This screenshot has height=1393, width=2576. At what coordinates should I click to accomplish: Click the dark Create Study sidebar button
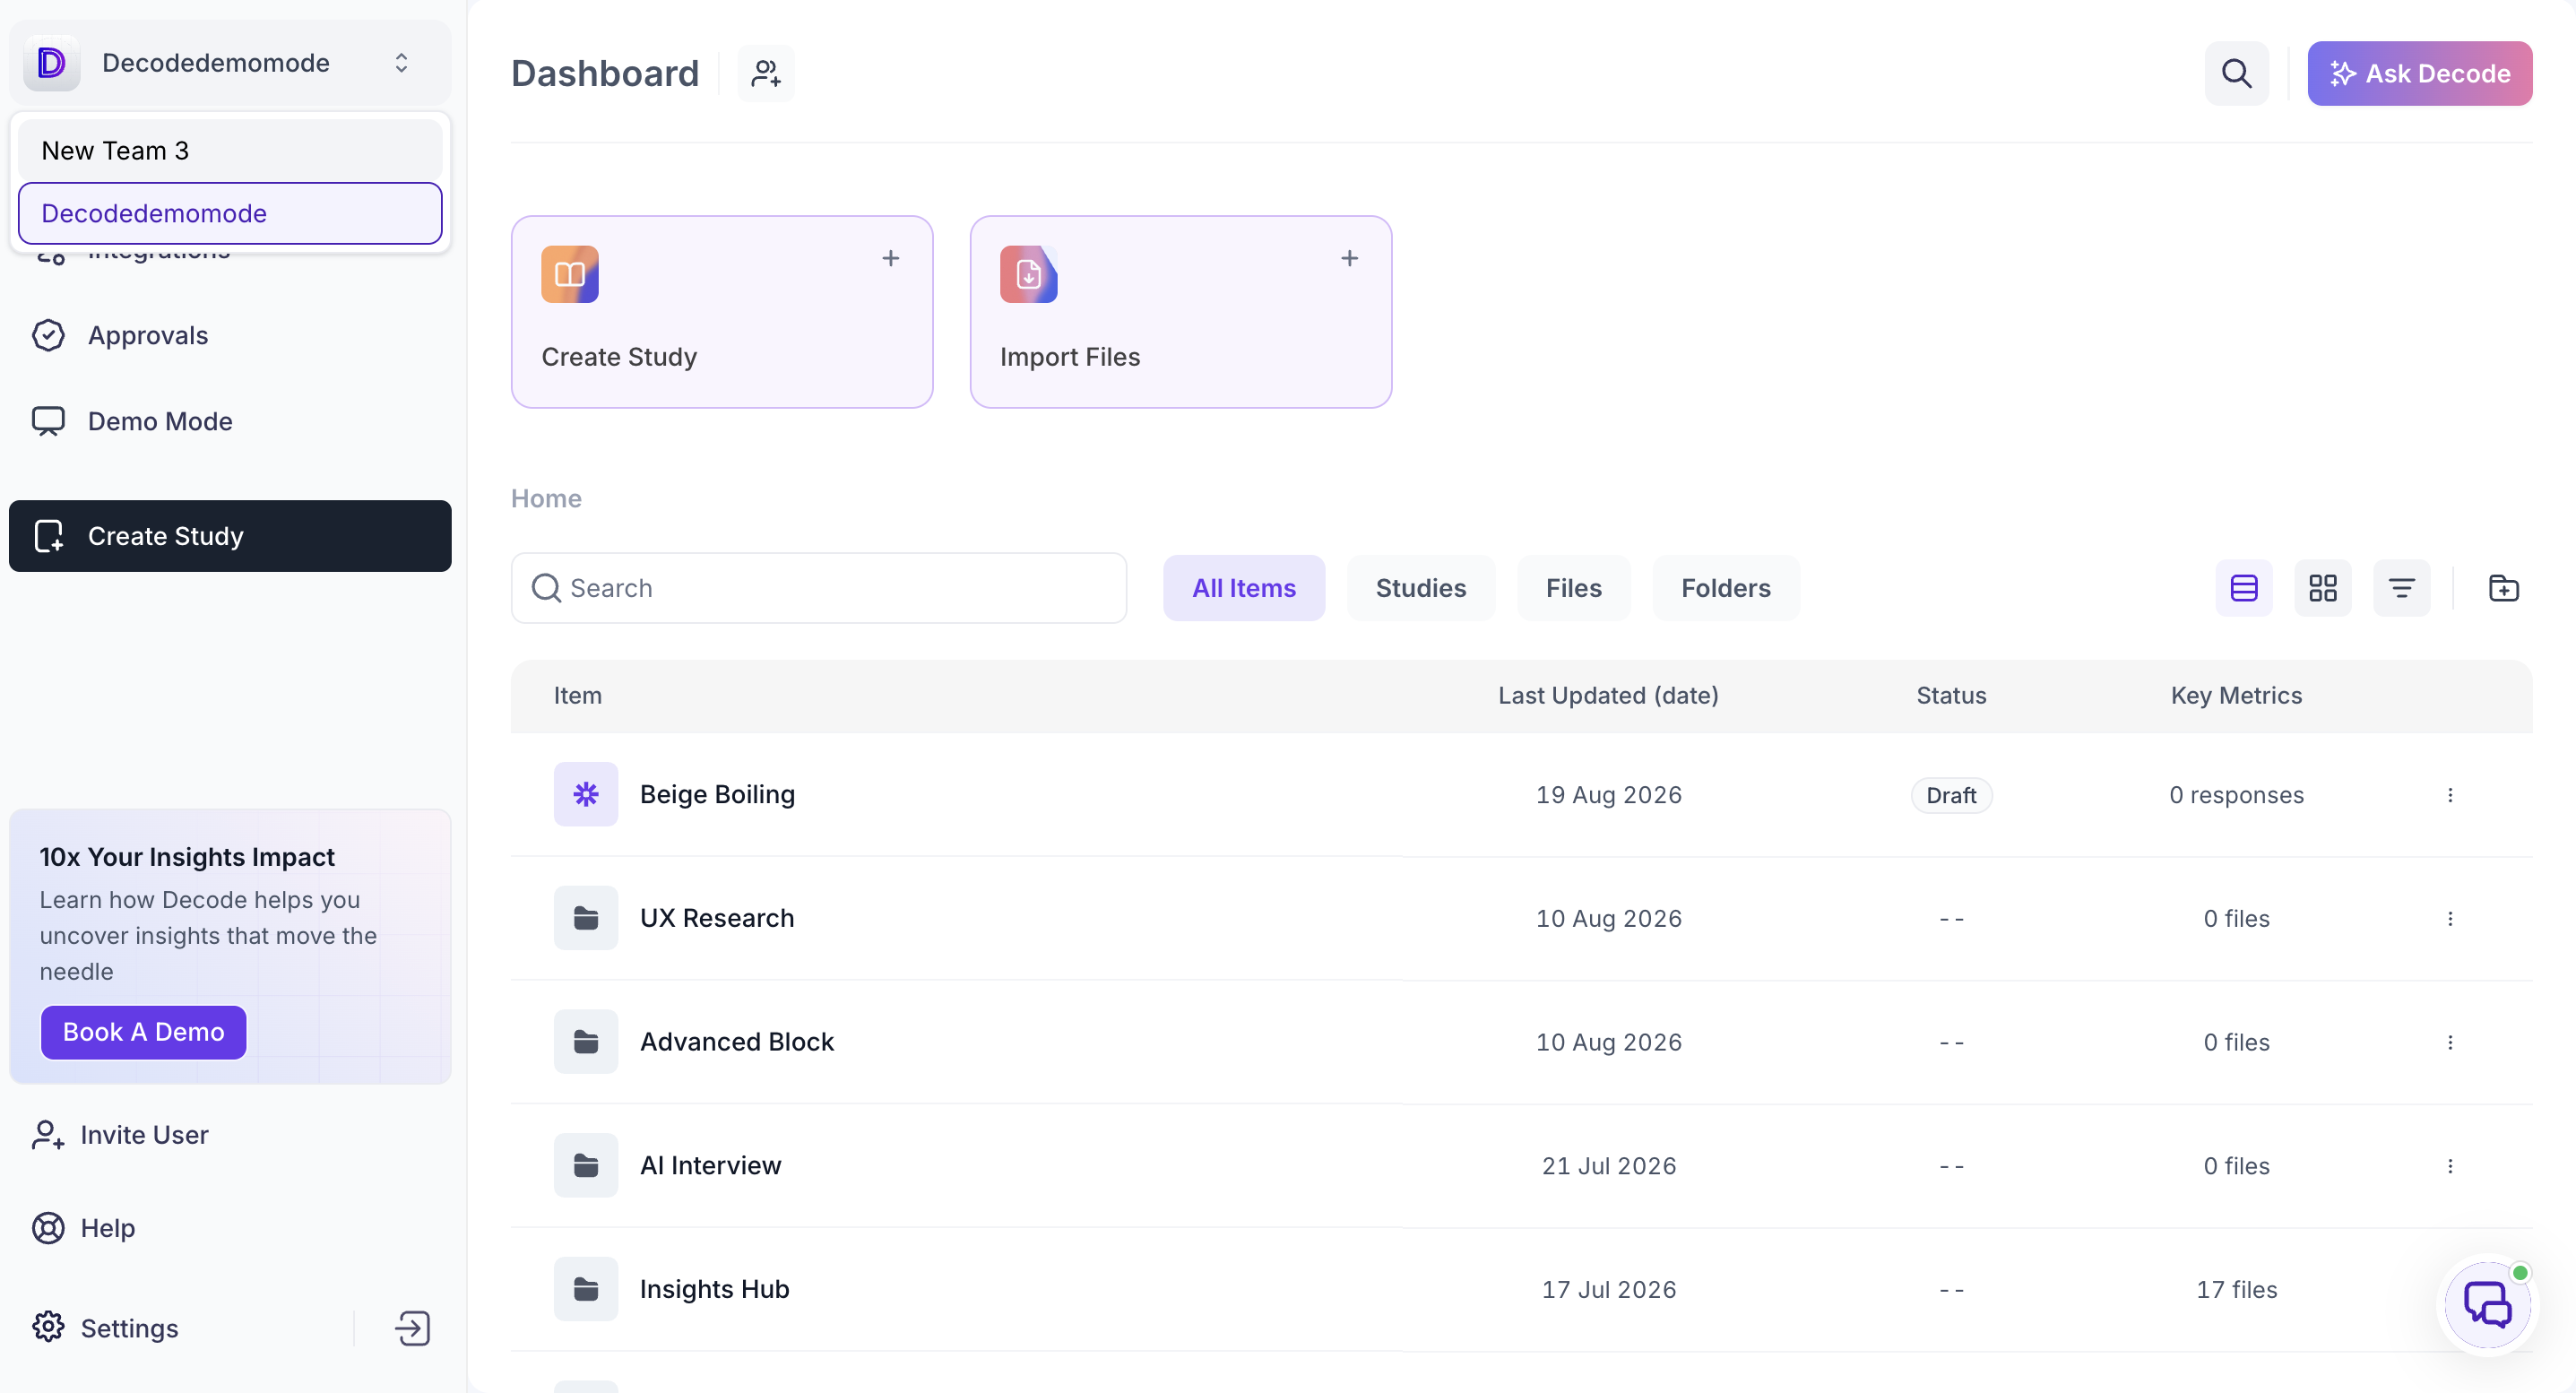tap(230, 536)
